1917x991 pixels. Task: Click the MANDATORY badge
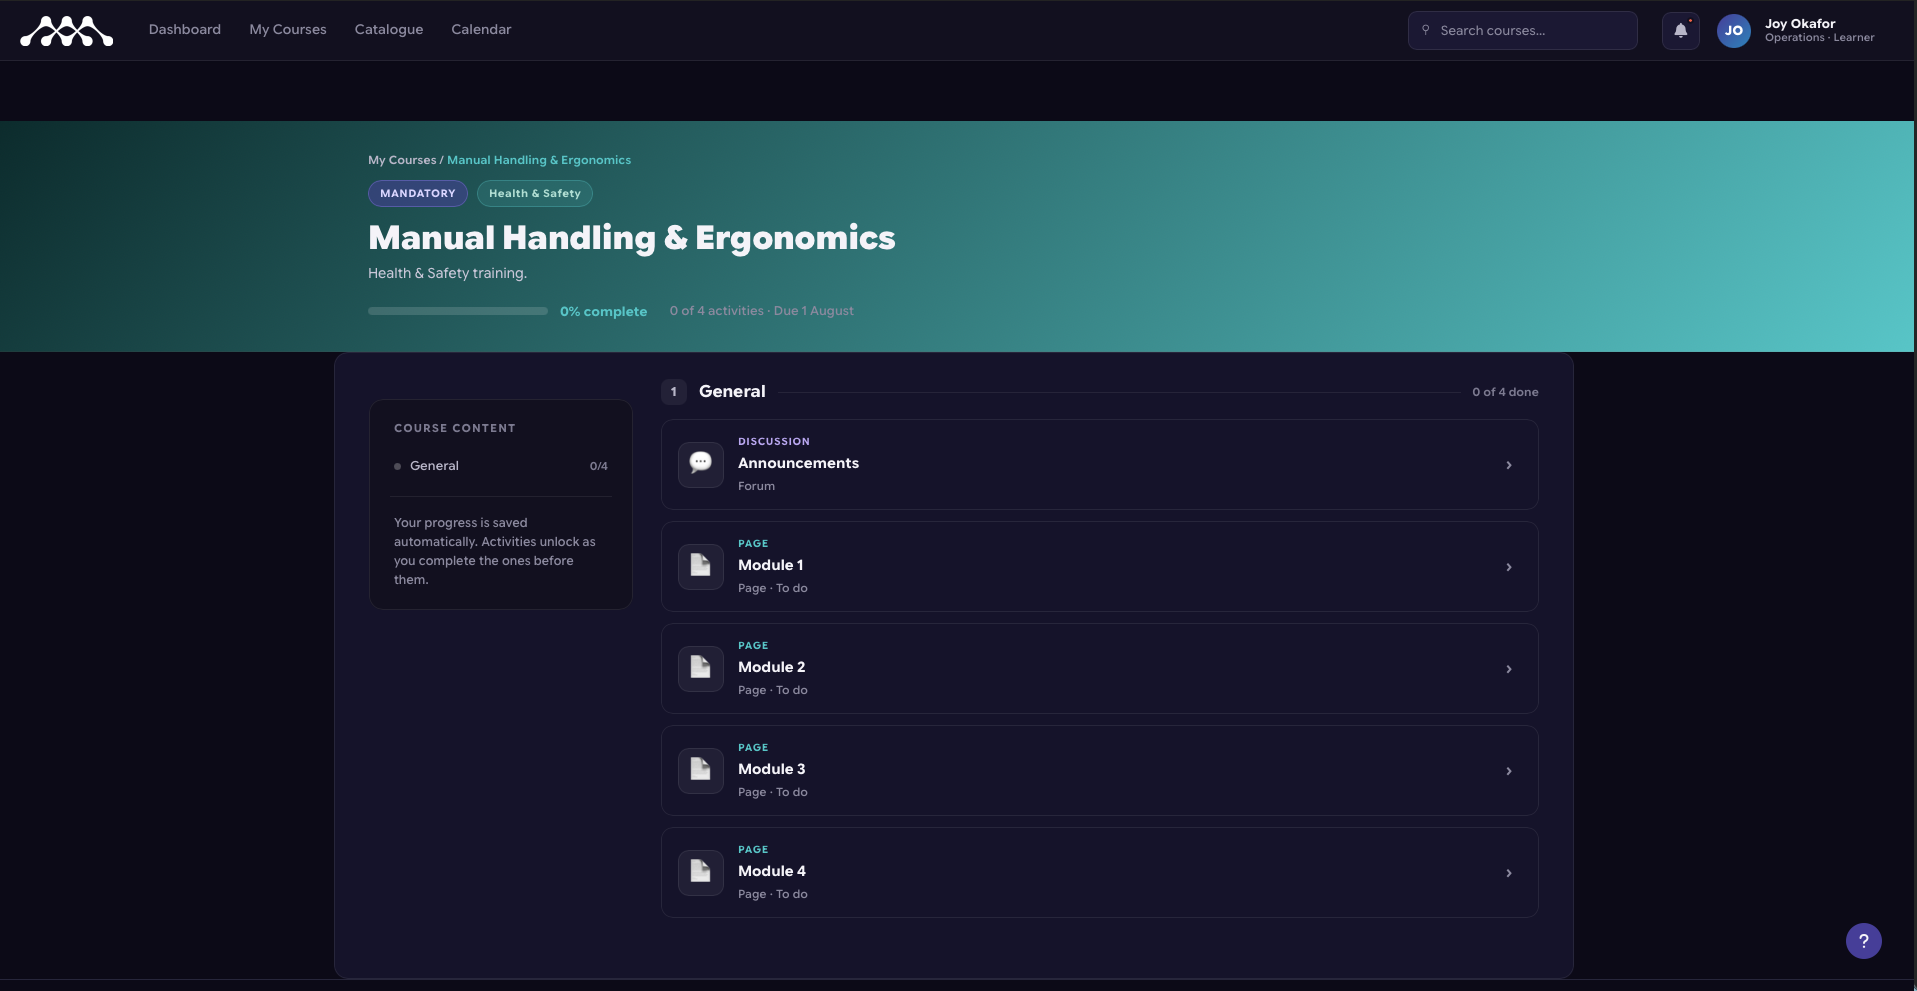[x=418, y=193]
